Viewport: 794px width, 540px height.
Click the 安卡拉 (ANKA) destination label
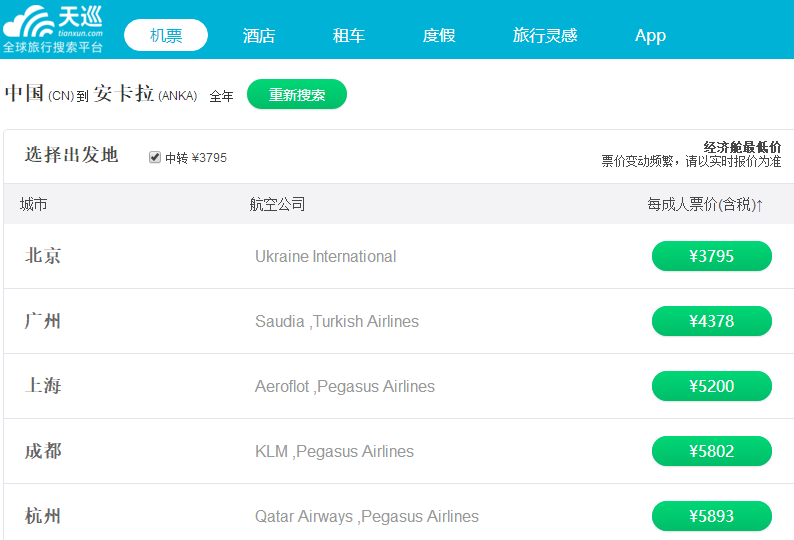point(145,94)
